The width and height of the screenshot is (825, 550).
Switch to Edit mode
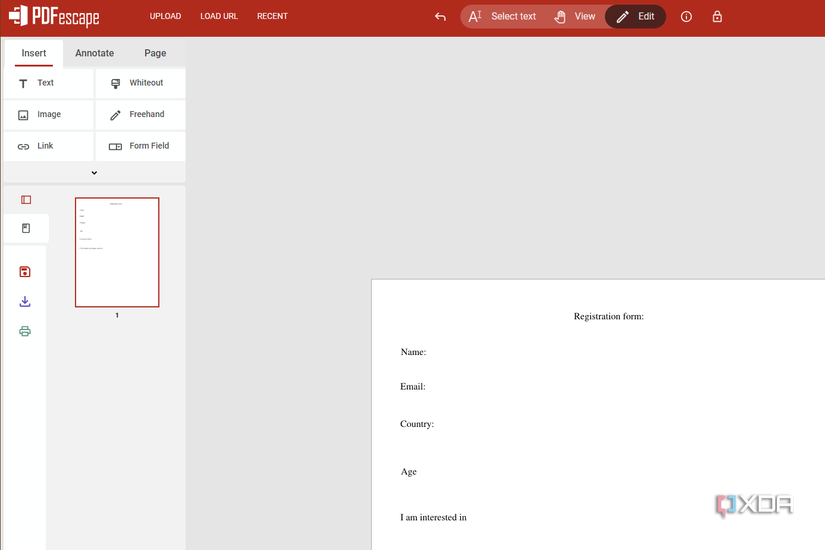click(635, 17)
